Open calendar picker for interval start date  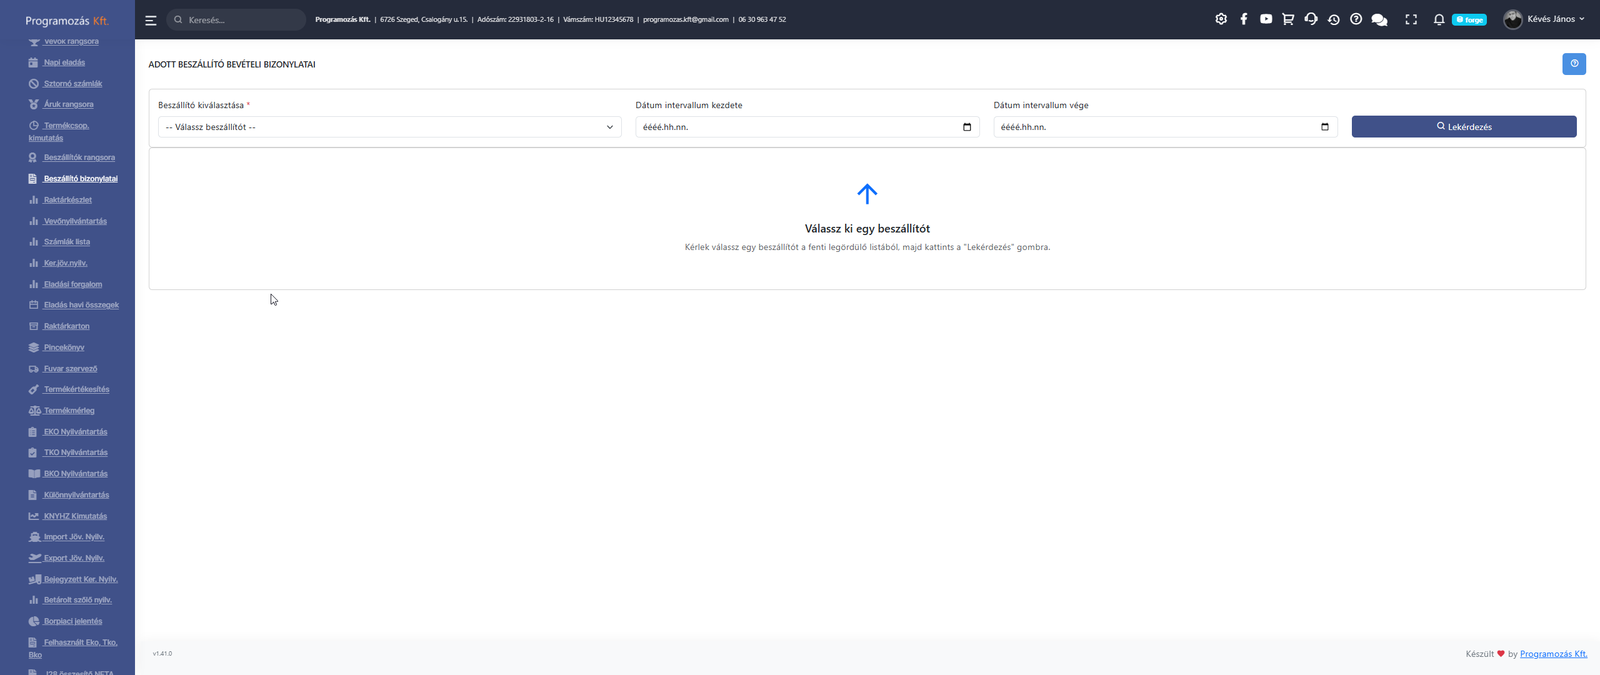967,127
